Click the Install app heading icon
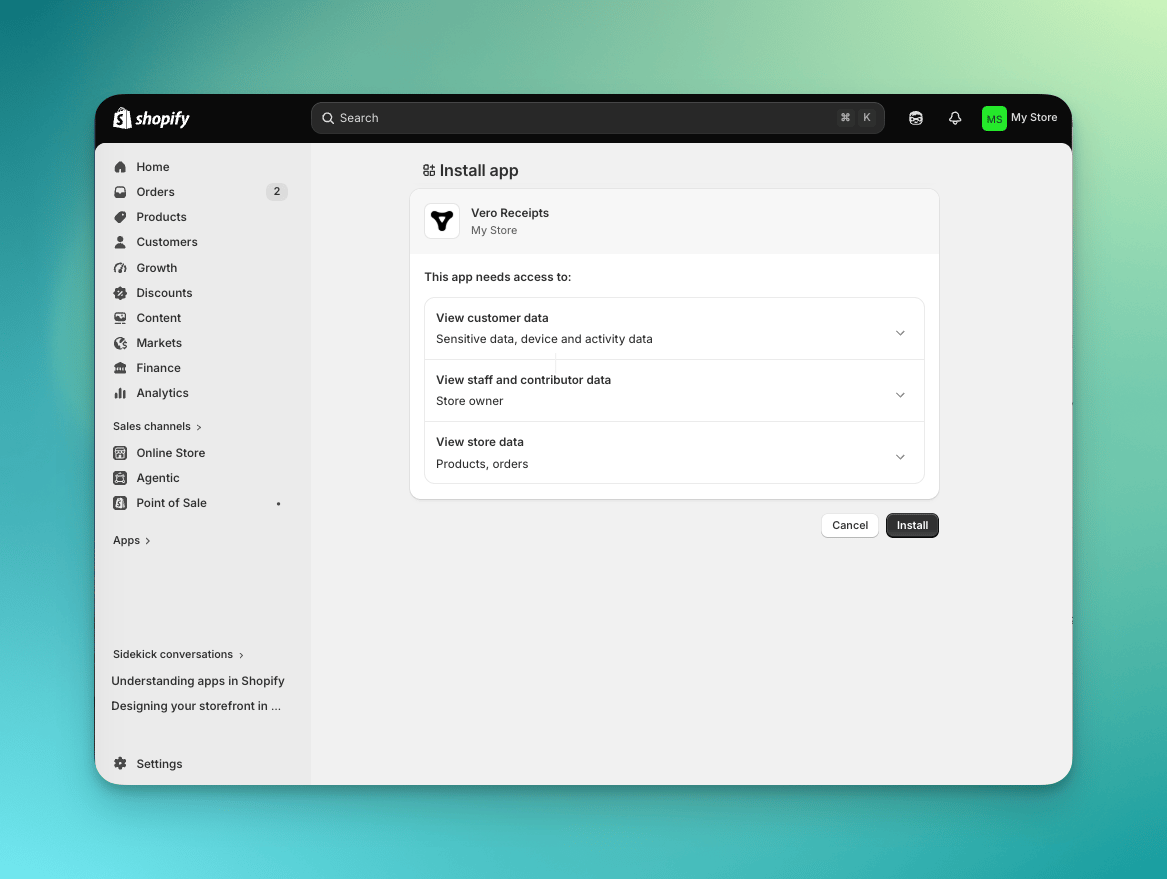The width and height of the screenshot is (1167, 879). tap(429, 170)
